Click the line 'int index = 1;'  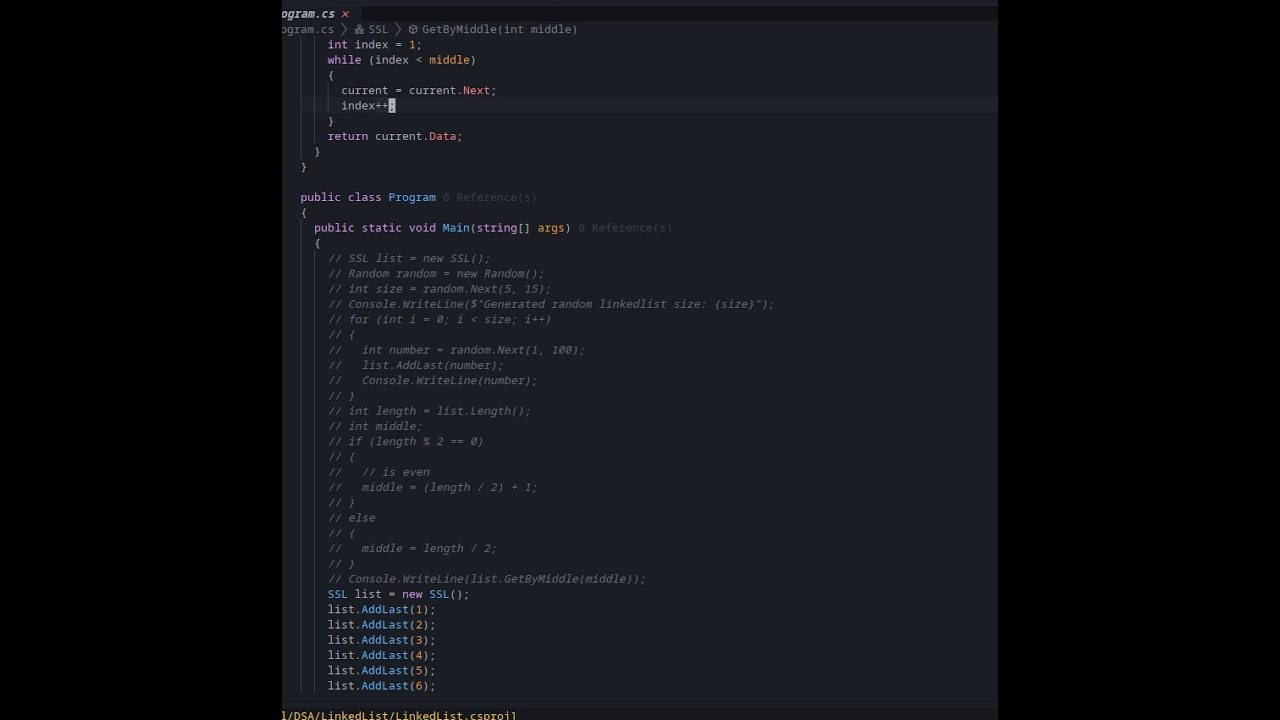[375, 45]
